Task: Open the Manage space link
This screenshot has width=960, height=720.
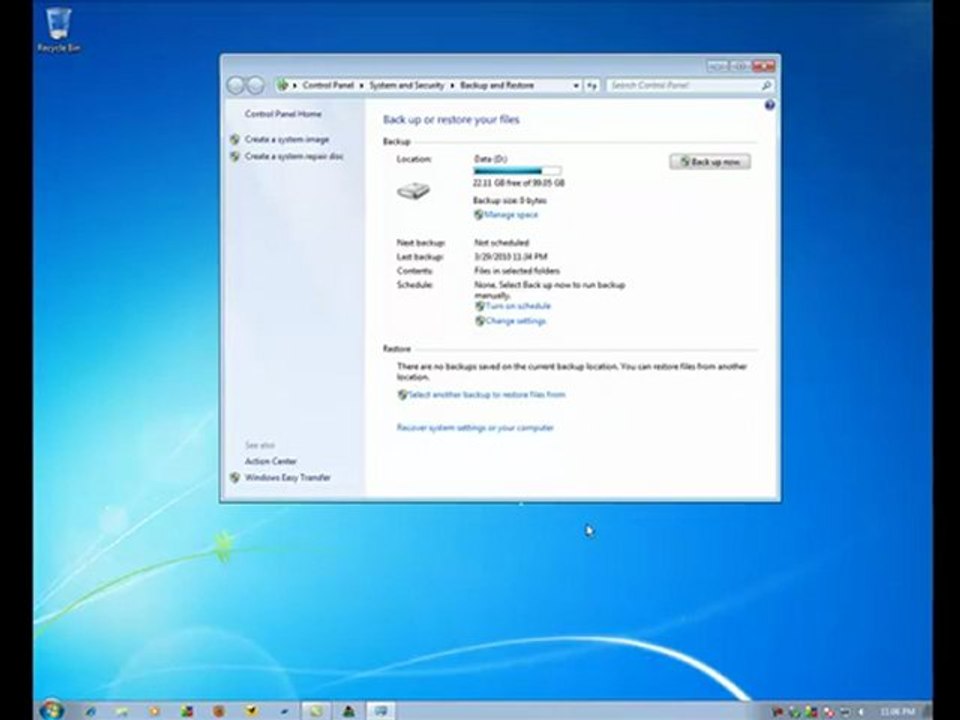Action: pyautogui.click(x=511, y=215)
